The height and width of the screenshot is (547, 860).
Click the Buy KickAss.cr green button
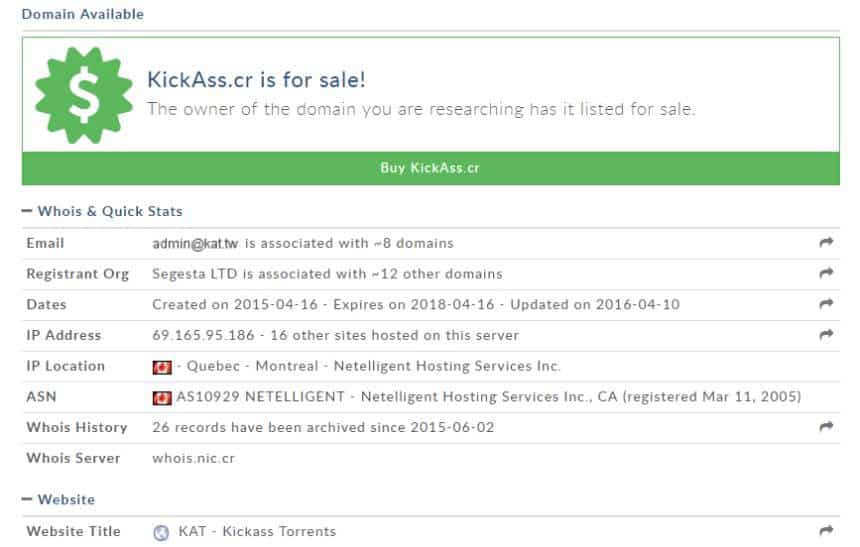431,168
